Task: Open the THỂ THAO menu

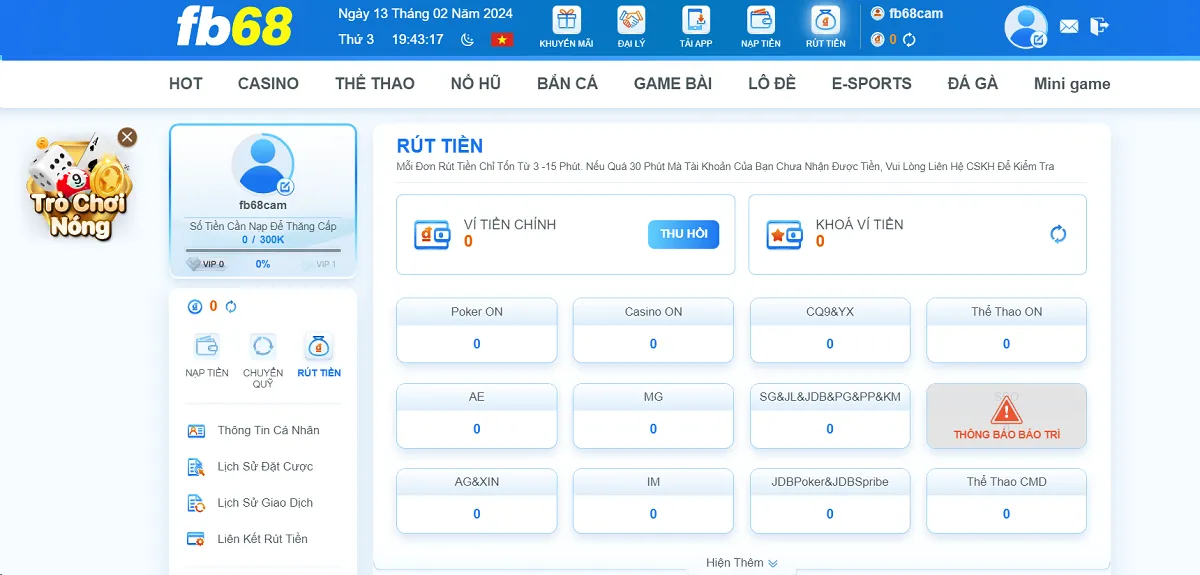Action: tap(375, 84)
